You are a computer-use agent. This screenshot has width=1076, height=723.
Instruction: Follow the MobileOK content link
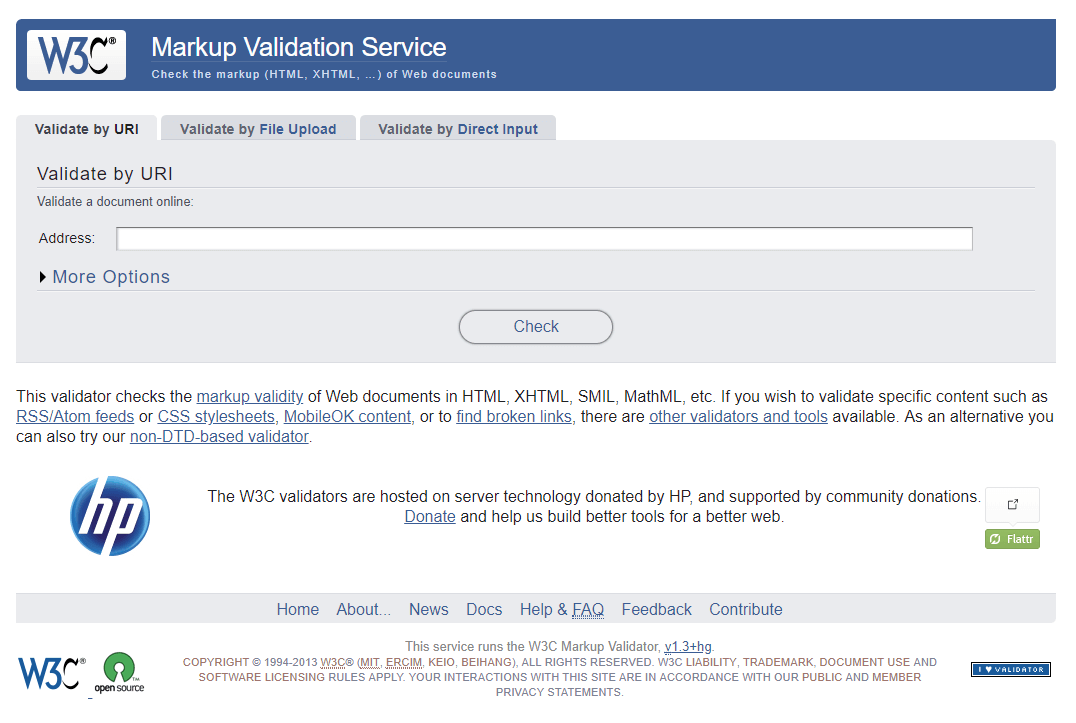(348, 416)
